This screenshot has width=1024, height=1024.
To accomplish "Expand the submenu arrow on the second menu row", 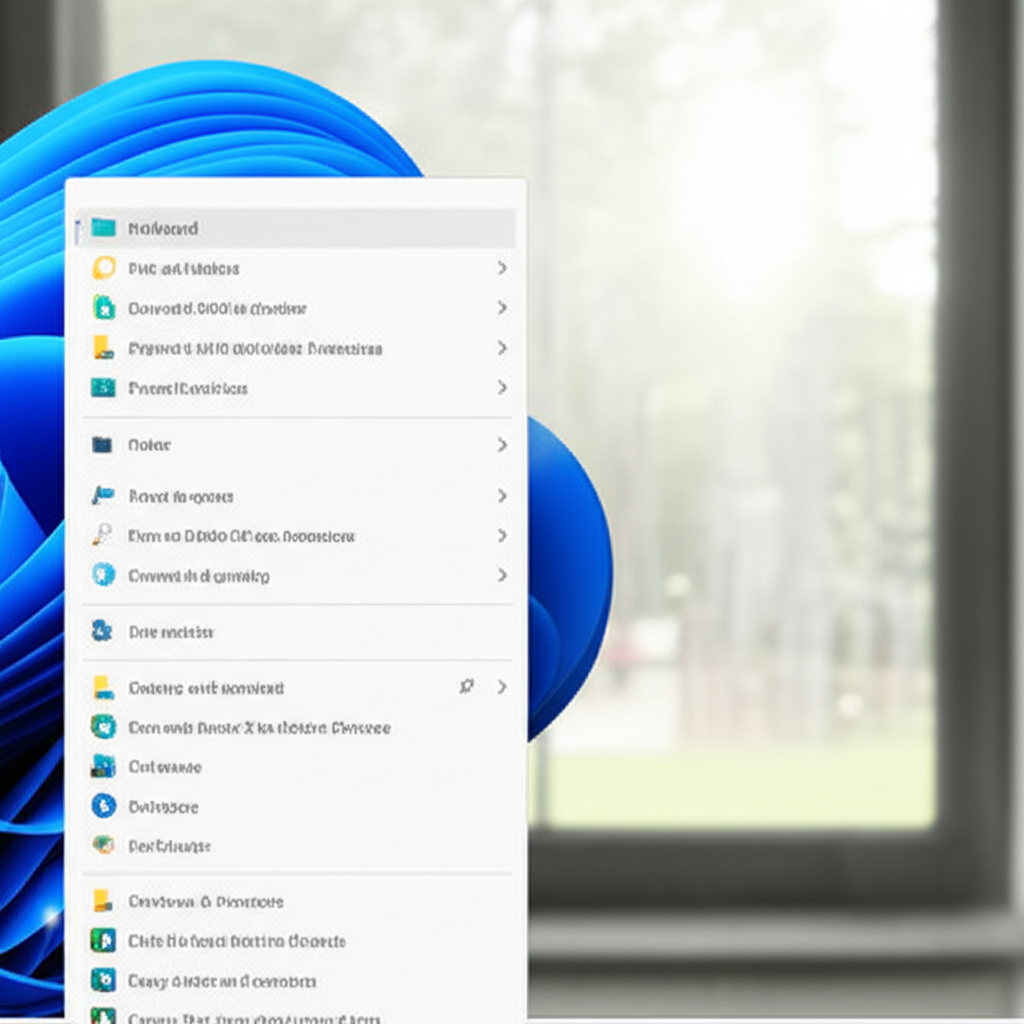I will (x=502, y=268).
